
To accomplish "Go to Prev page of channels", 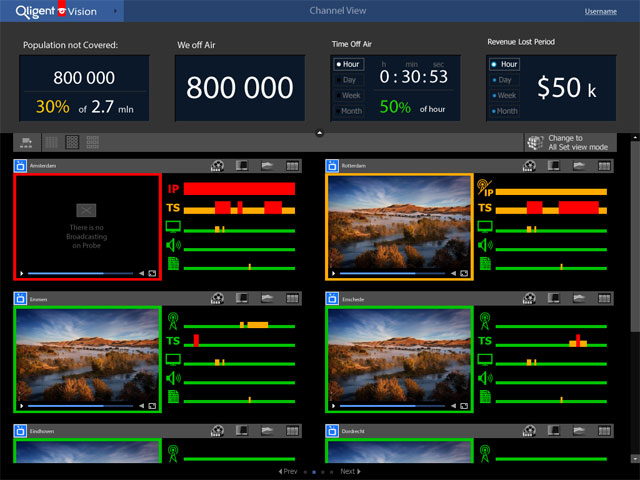I will 288,471.
